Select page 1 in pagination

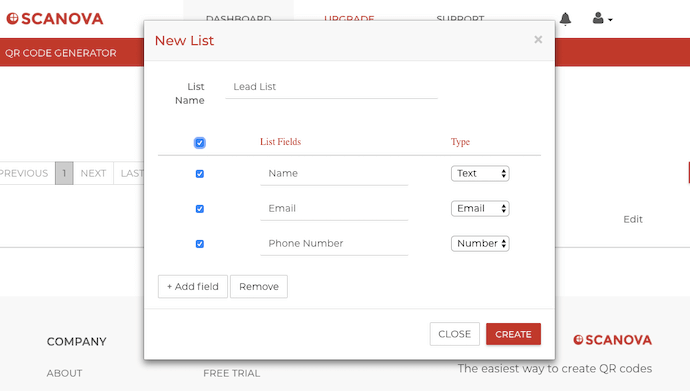(x=64, y=173)
